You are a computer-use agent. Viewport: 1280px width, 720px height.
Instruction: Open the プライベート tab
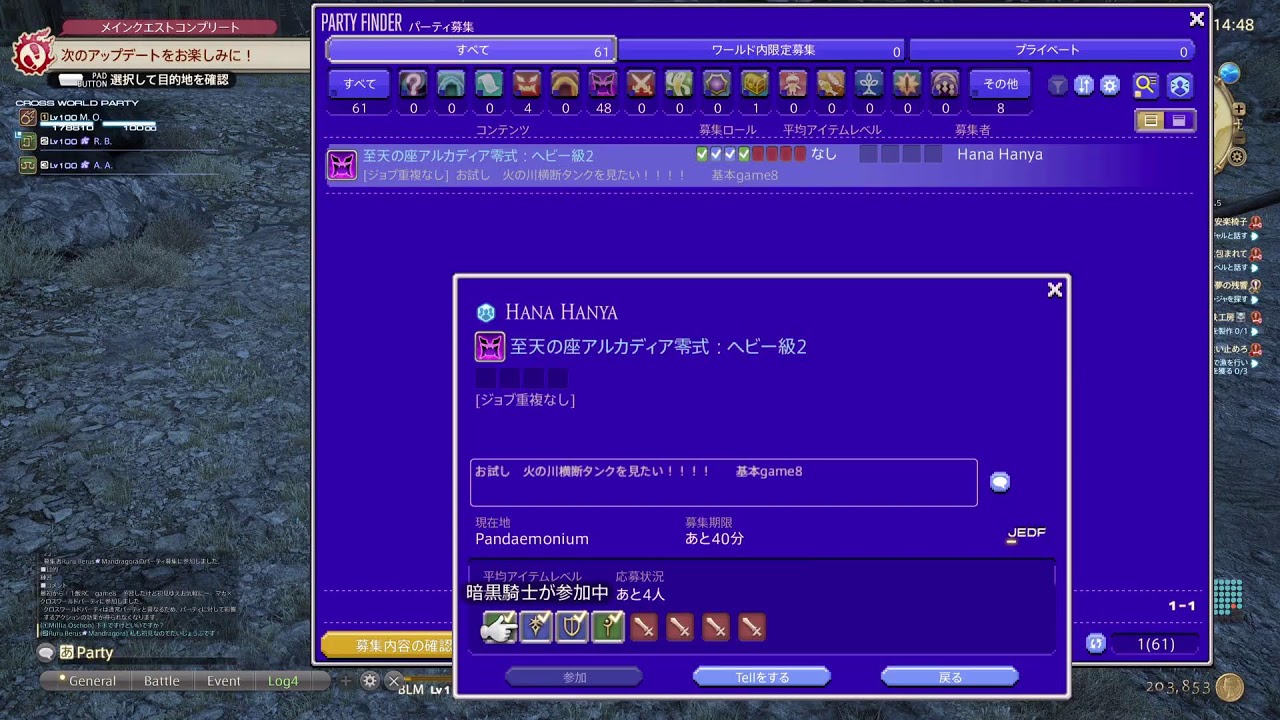tap(1052, 50)
